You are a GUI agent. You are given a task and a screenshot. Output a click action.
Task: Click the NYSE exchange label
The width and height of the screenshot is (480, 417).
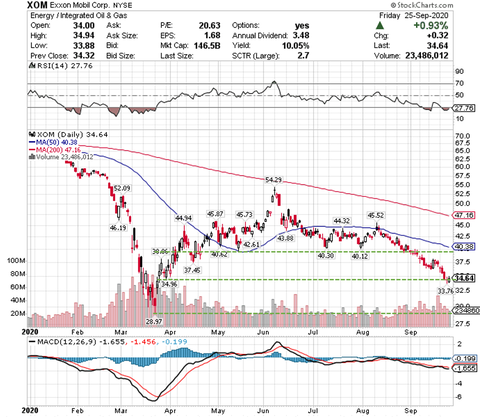[x=122, y=6]
